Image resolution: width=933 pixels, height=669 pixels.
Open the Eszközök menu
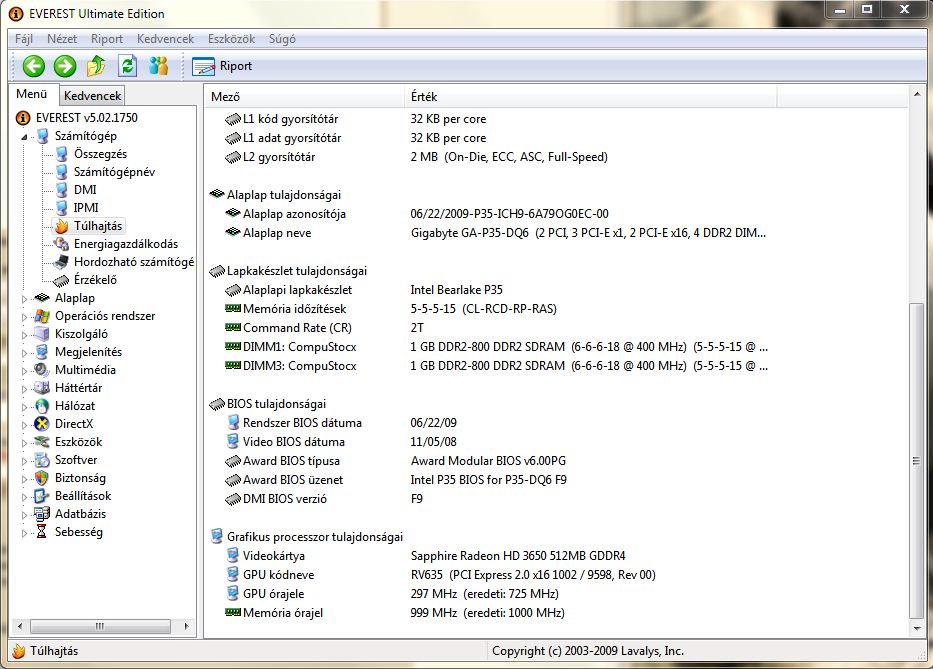231,39
